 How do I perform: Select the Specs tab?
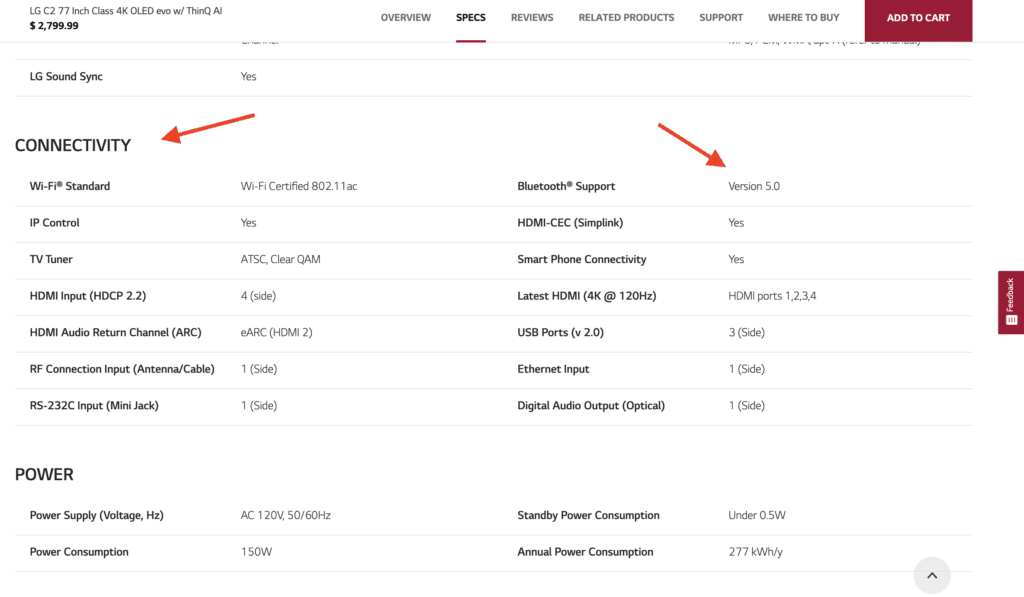coord(471,18)
